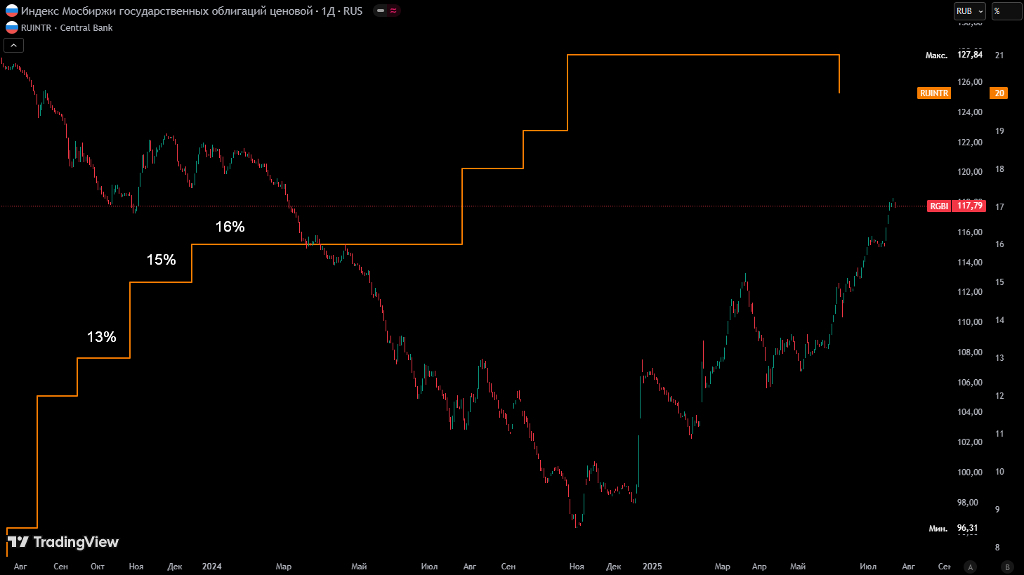Click the dash indicator icon after RUS
Screen dimensions: 1024x575
[381, 11]
